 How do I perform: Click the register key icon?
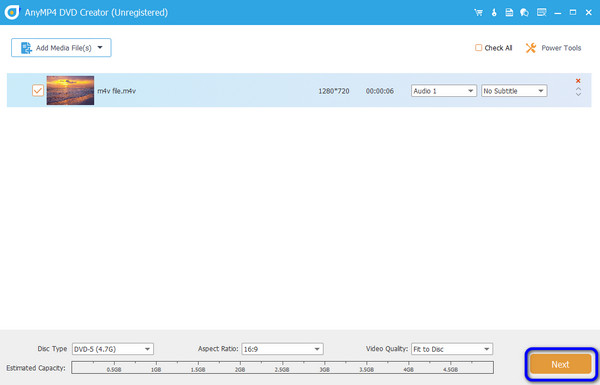coord(494,13)
